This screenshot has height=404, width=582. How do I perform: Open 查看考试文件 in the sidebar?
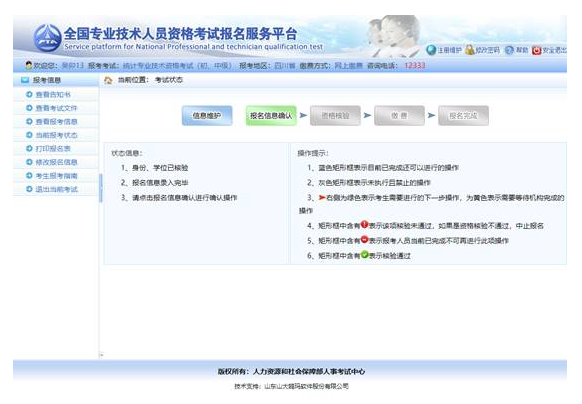tap(56, 108)
